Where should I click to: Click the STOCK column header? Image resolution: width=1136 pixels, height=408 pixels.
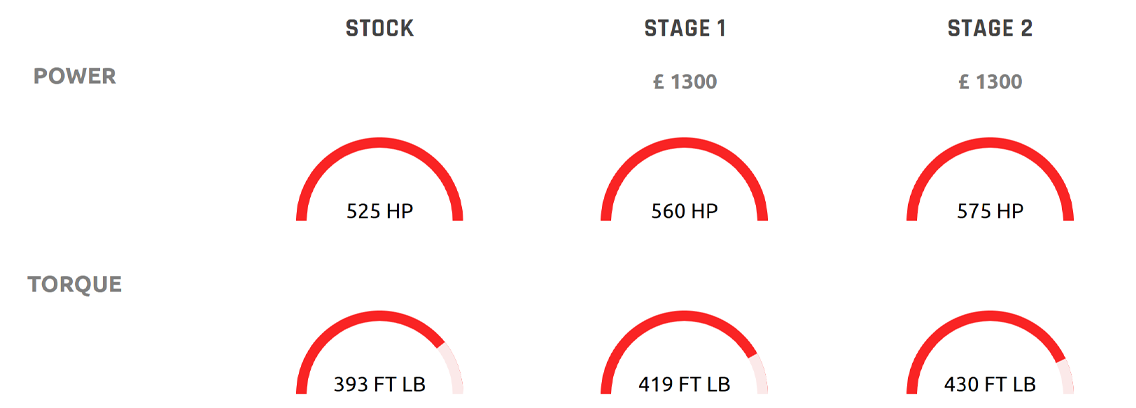pos(379,29)
